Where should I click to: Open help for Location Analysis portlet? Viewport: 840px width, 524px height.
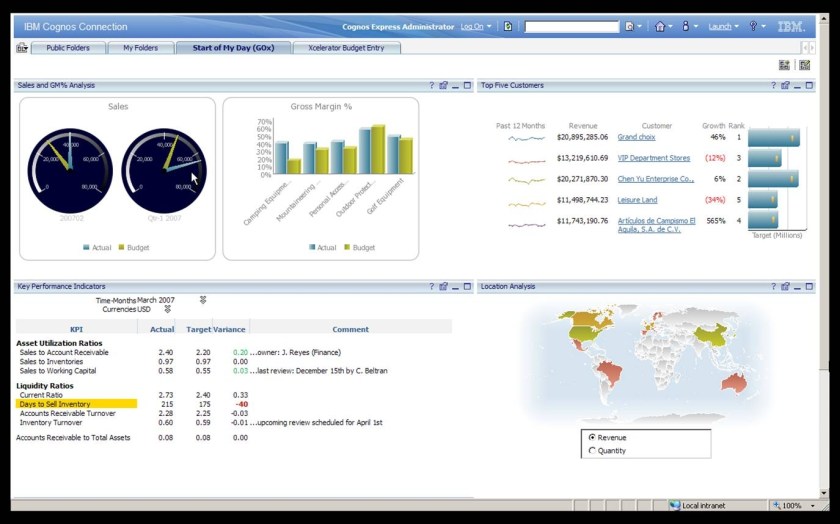coord(773,287)
